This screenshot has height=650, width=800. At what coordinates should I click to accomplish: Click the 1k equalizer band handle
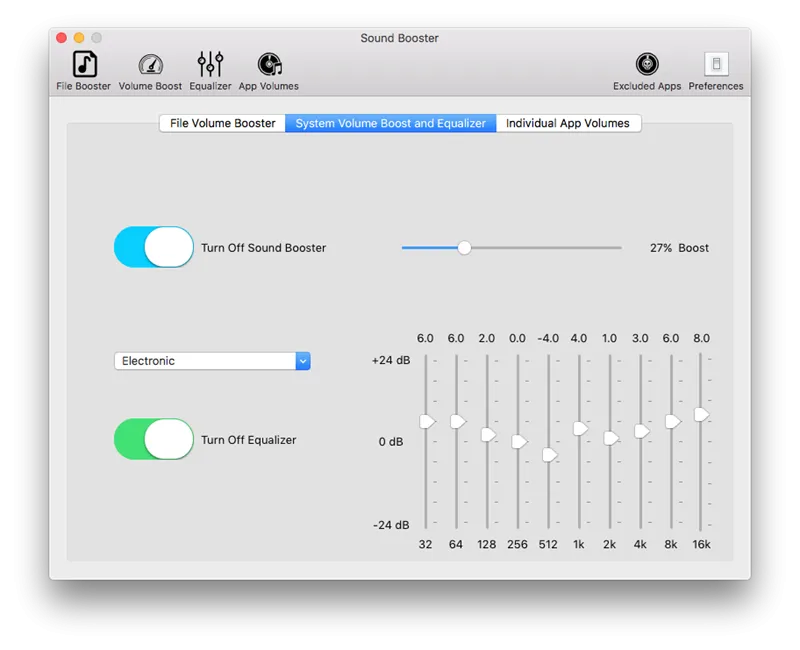580,428
